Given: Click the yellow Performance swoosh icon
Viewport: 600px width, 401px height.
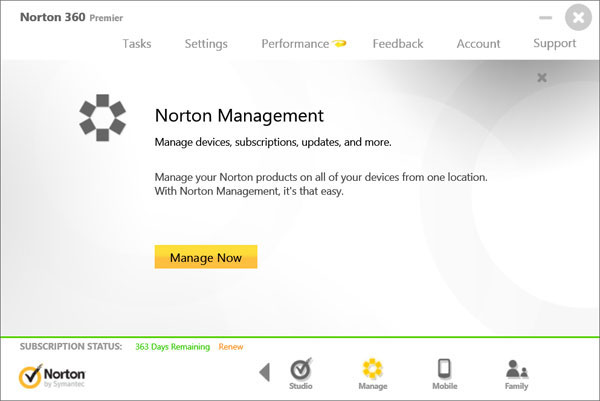Looking at the screenshot, I should coord(339,43).
